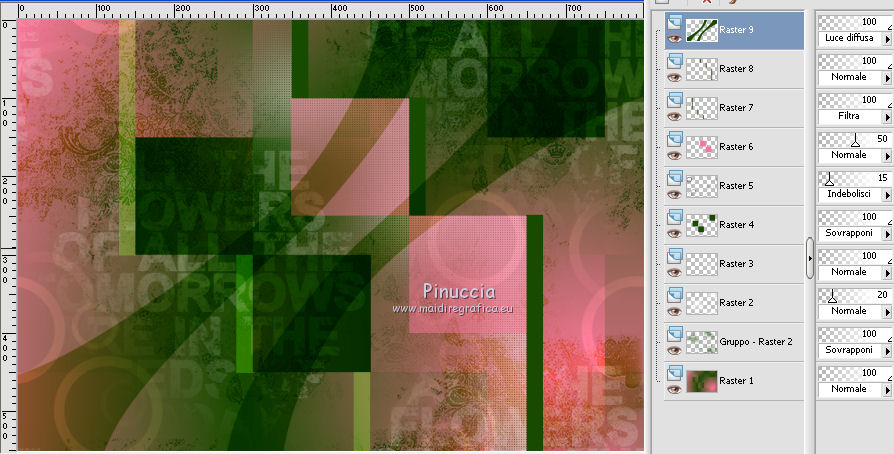Select the layer named Raster 8

pos(736,68)
